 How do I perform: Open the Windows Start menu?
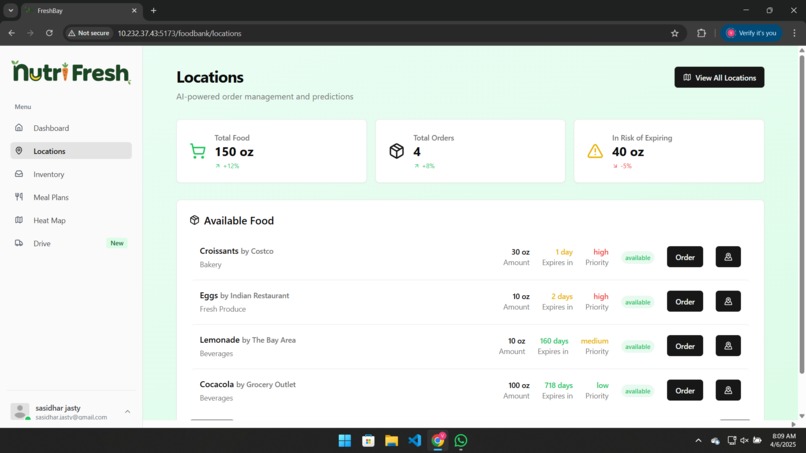344,441
